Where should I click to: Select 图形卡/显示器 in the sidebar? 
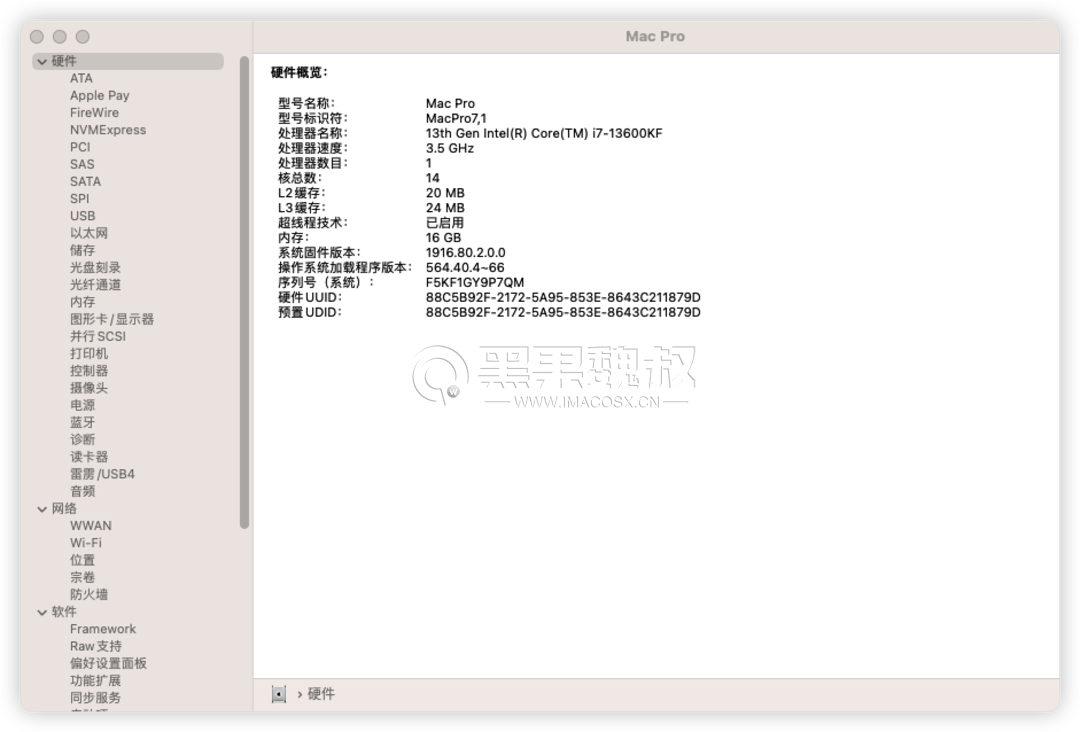tap(112, 320)
